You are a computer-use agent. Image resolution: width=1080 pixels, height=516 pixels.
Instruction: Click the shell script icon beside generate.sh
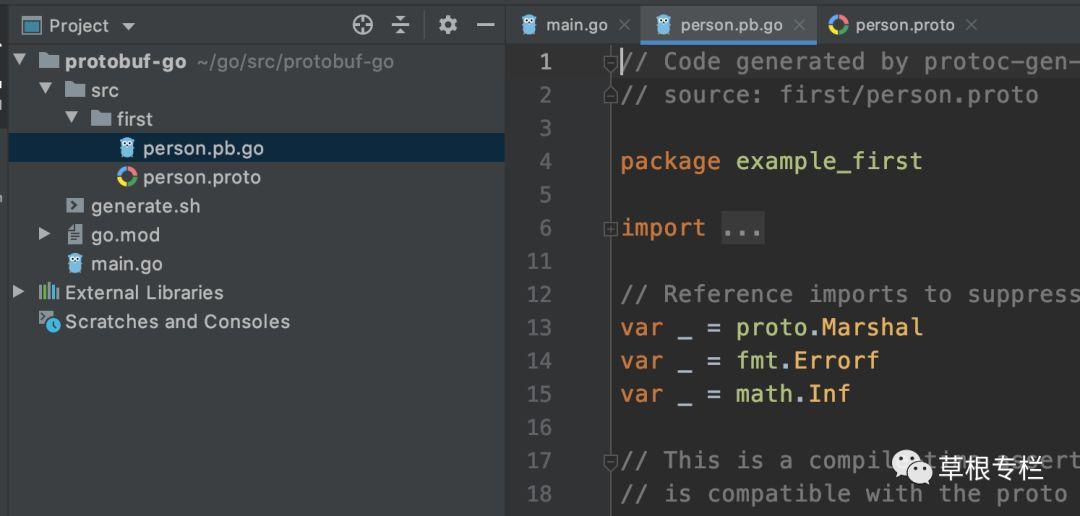[x=75, y=205]
